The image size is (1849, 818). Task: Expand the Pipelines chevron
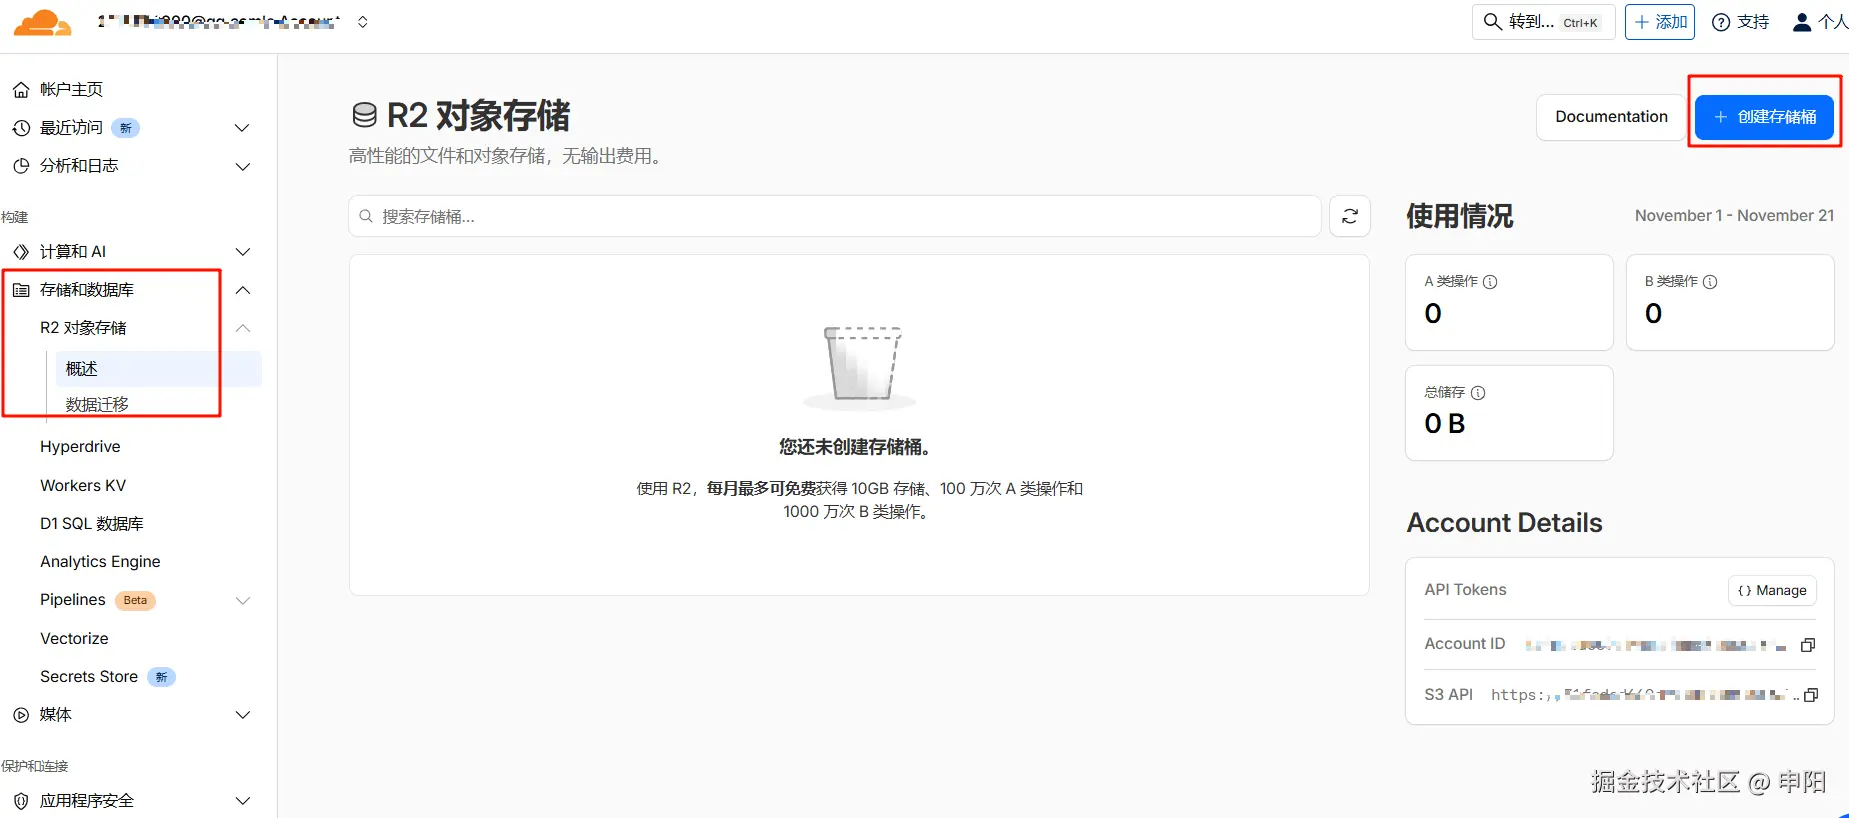point(242,600)
